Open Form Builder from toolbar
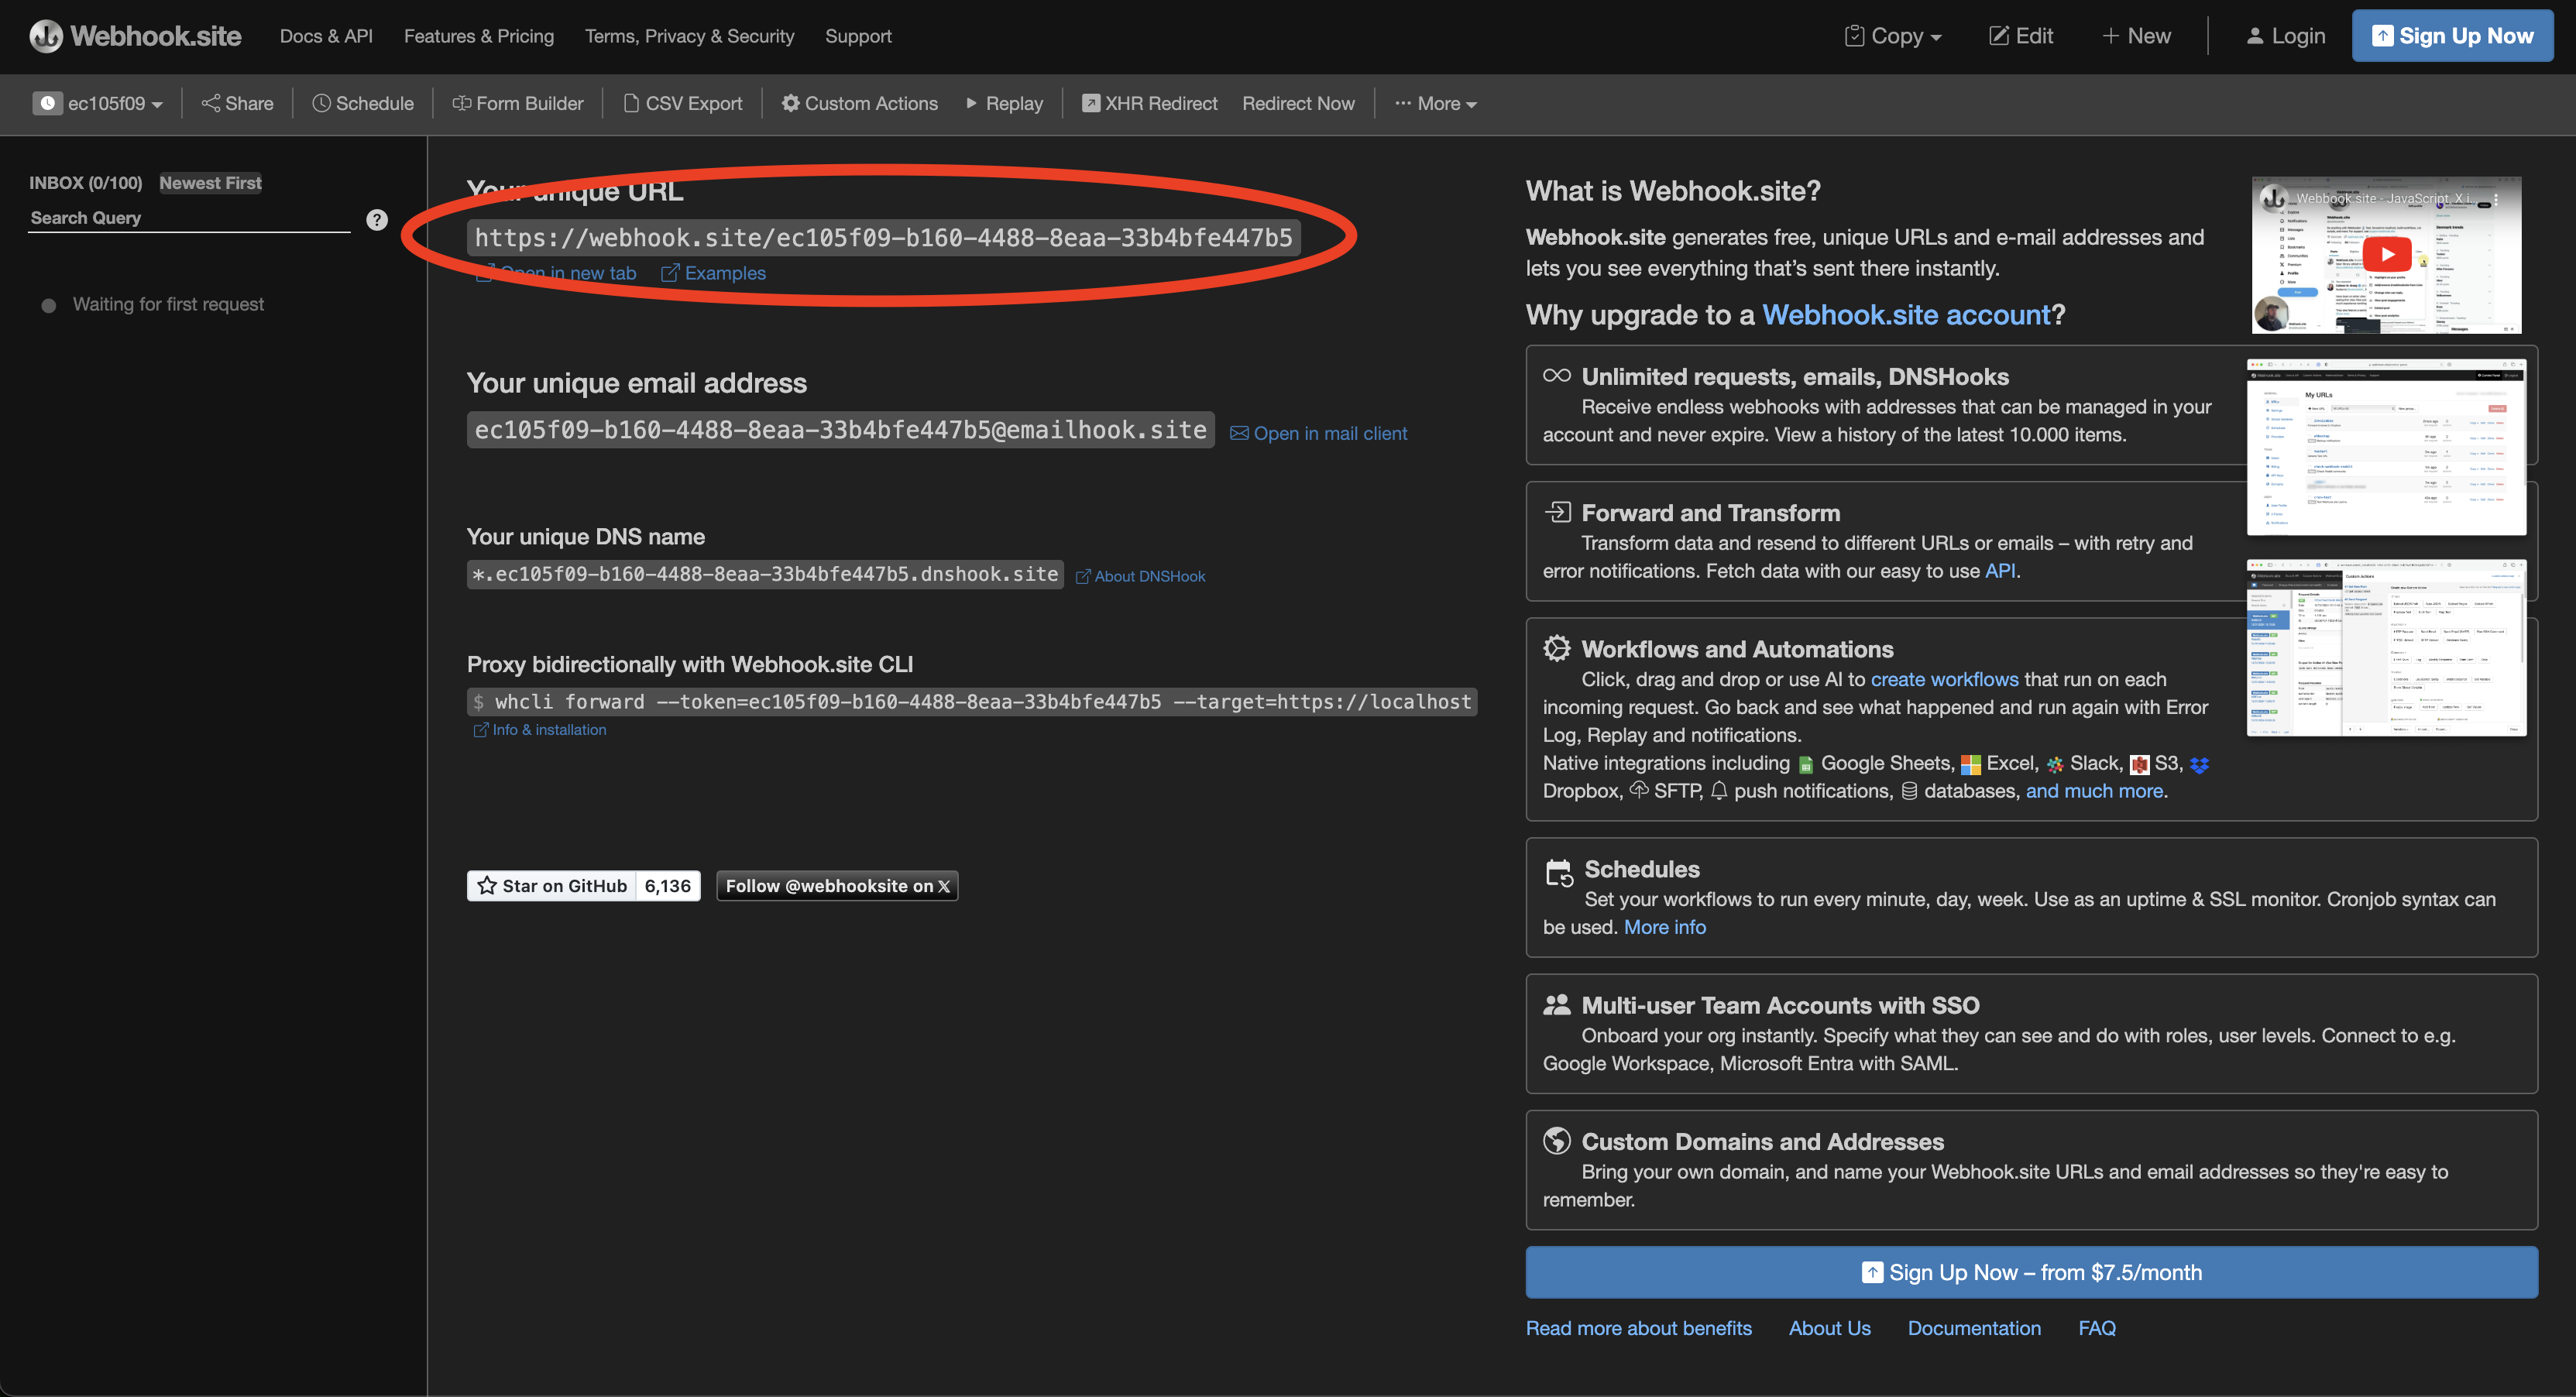2576x1397 pixels. (518, 103)
